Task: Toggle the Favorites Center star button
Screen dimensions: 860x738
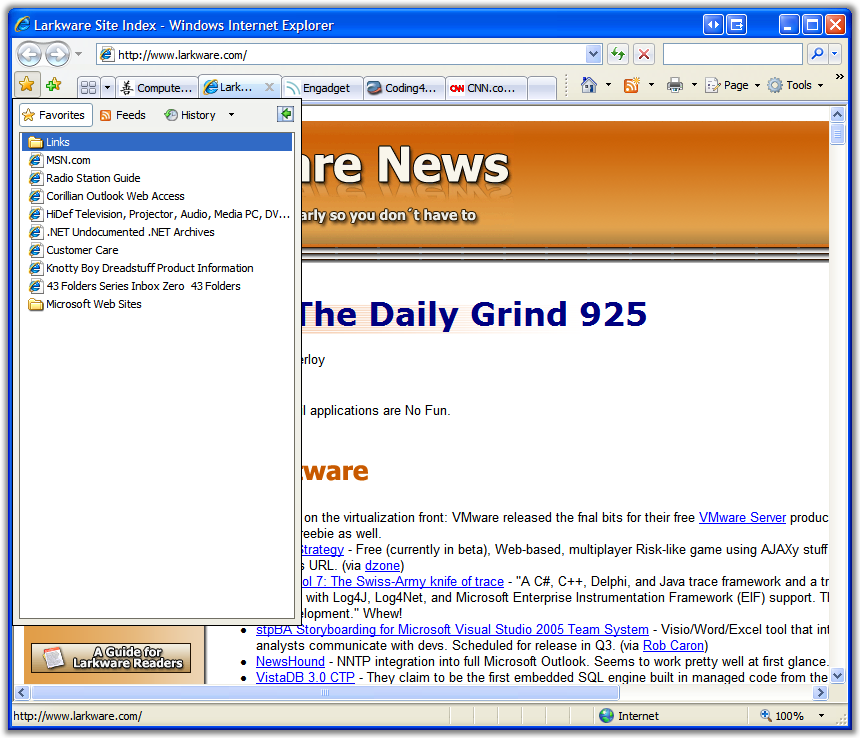Action: [26, 84]
